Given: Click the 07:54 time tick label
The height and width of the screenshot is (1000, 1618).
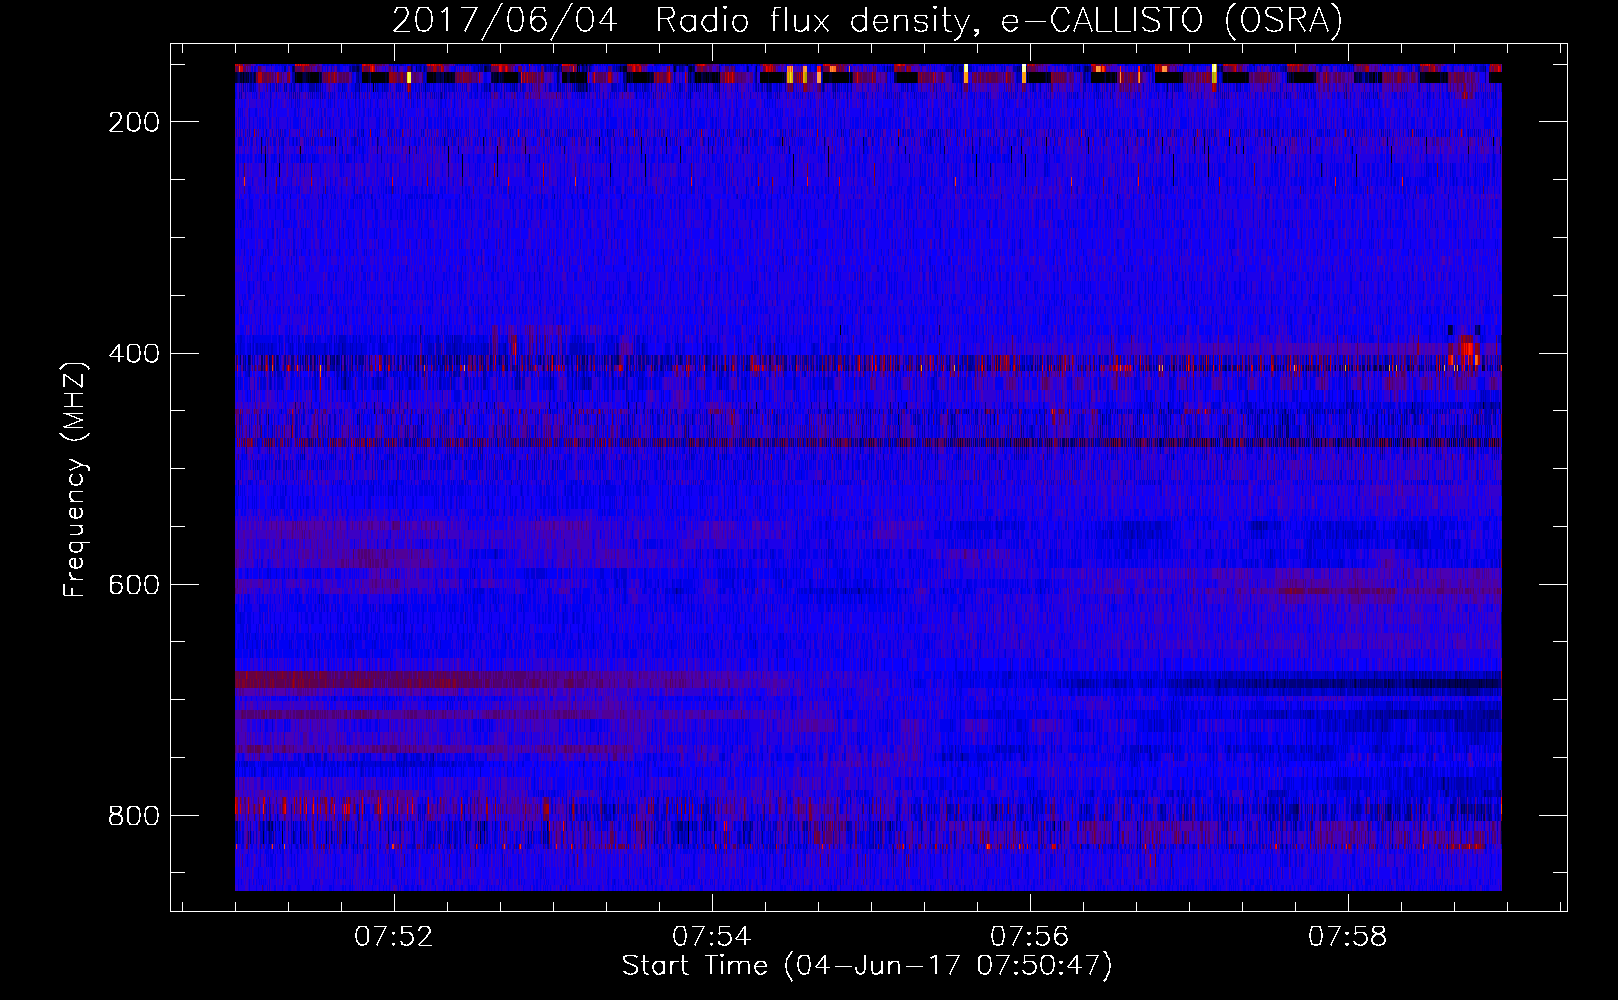Looking at the screenshot, I should coord(711,937).
